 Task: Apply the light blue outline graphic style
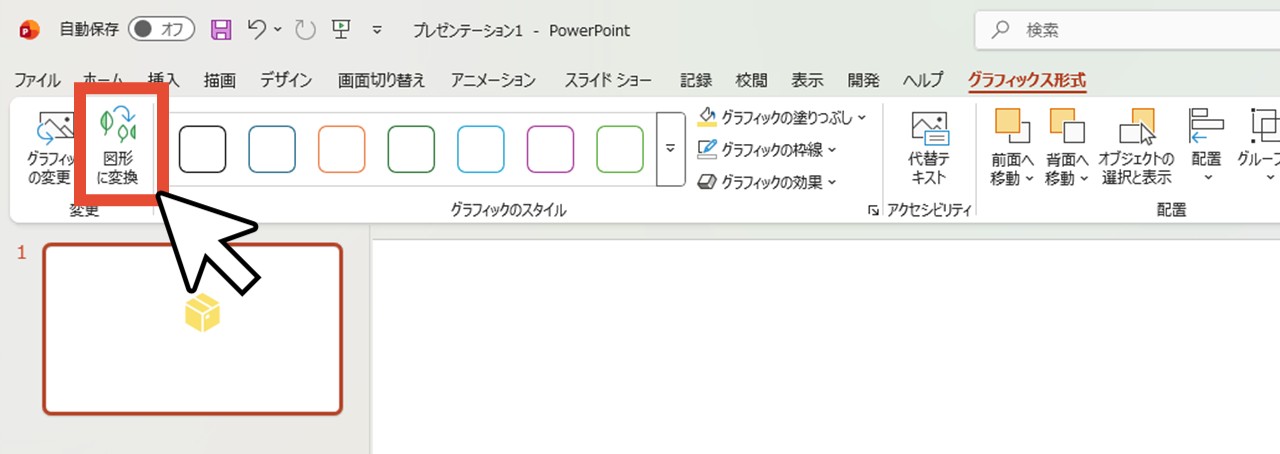click(x=481, y=150)
